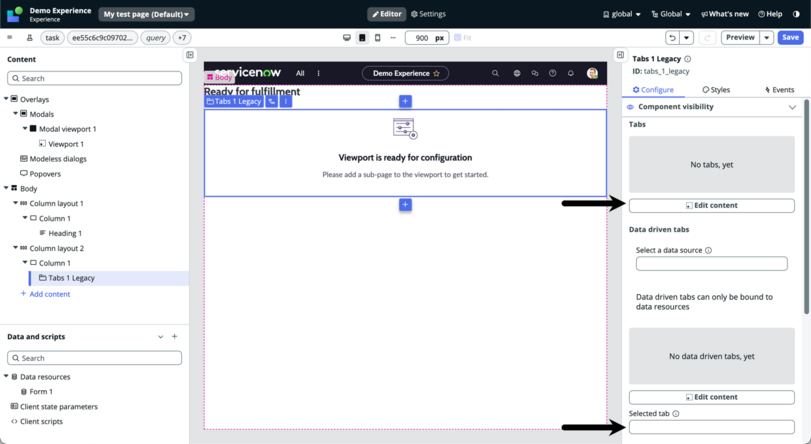Click the Select a data source field
811x444 pixels.
coord(712,263)
